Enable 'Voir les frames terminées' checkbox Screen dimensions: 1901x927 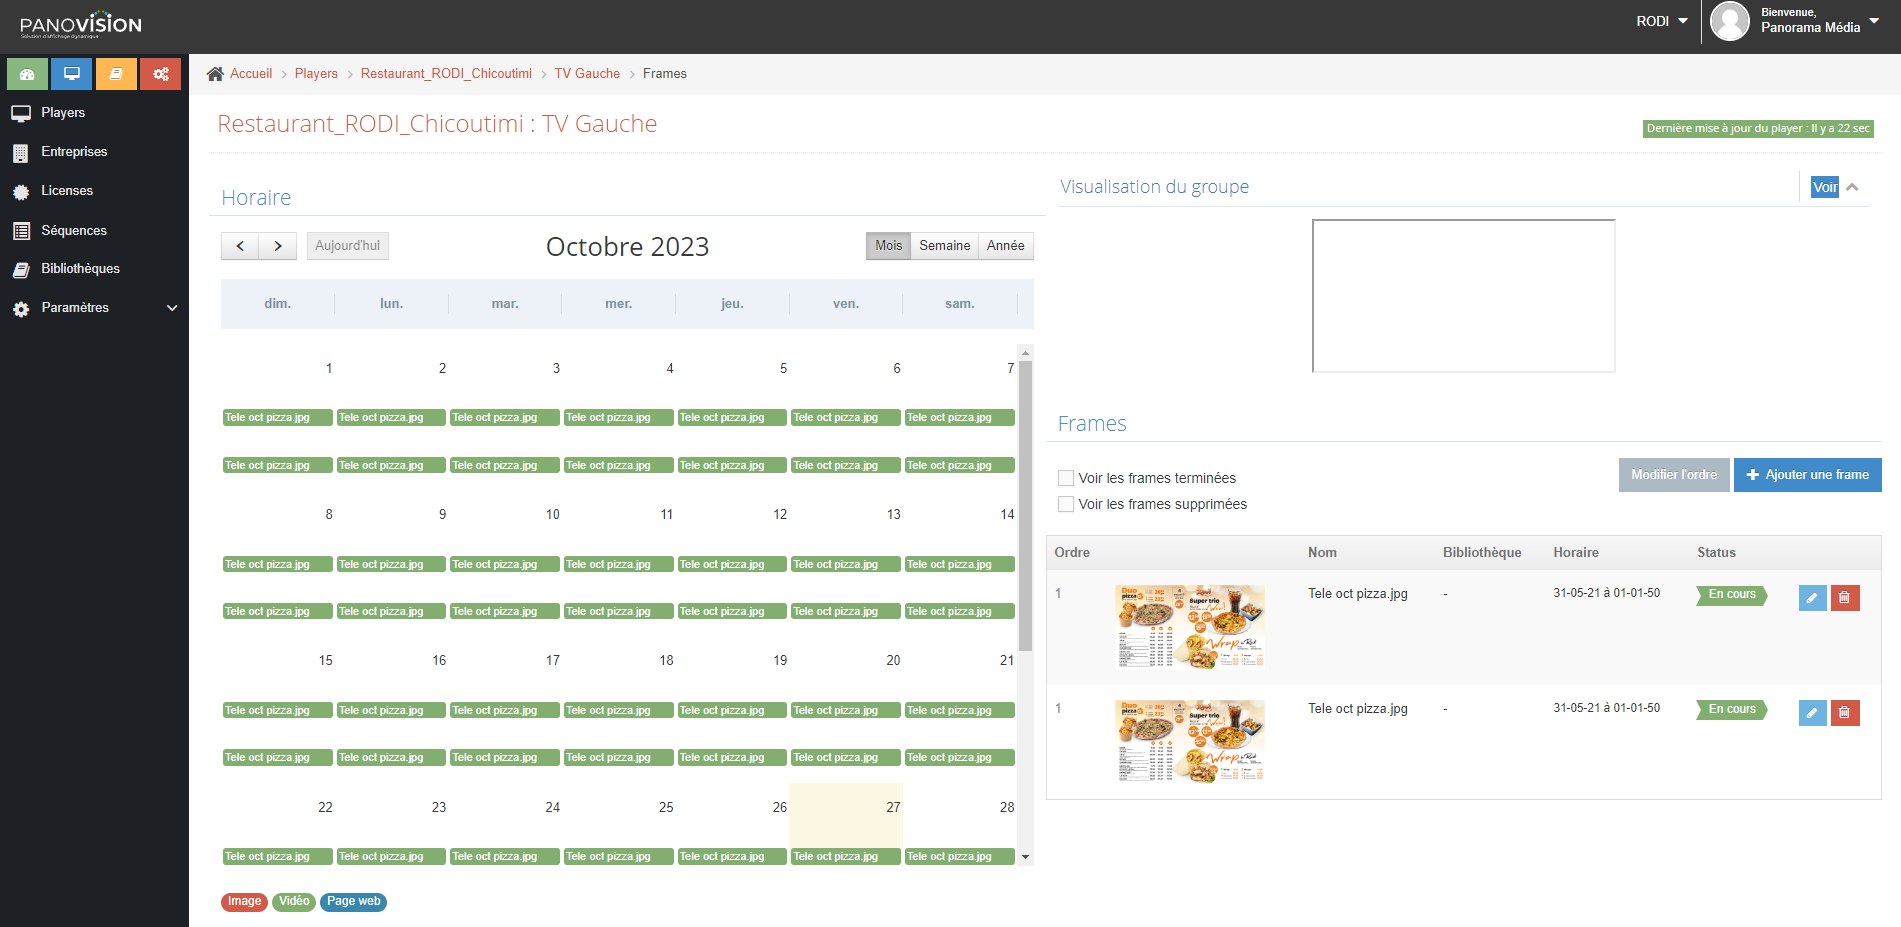1066,478
